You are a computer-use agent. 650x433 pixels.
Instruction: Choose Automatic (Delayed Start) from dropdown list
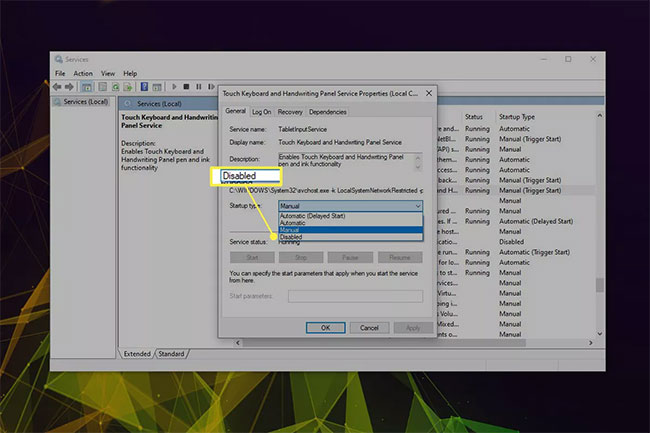pyautogui.click(x=350, y=216)
